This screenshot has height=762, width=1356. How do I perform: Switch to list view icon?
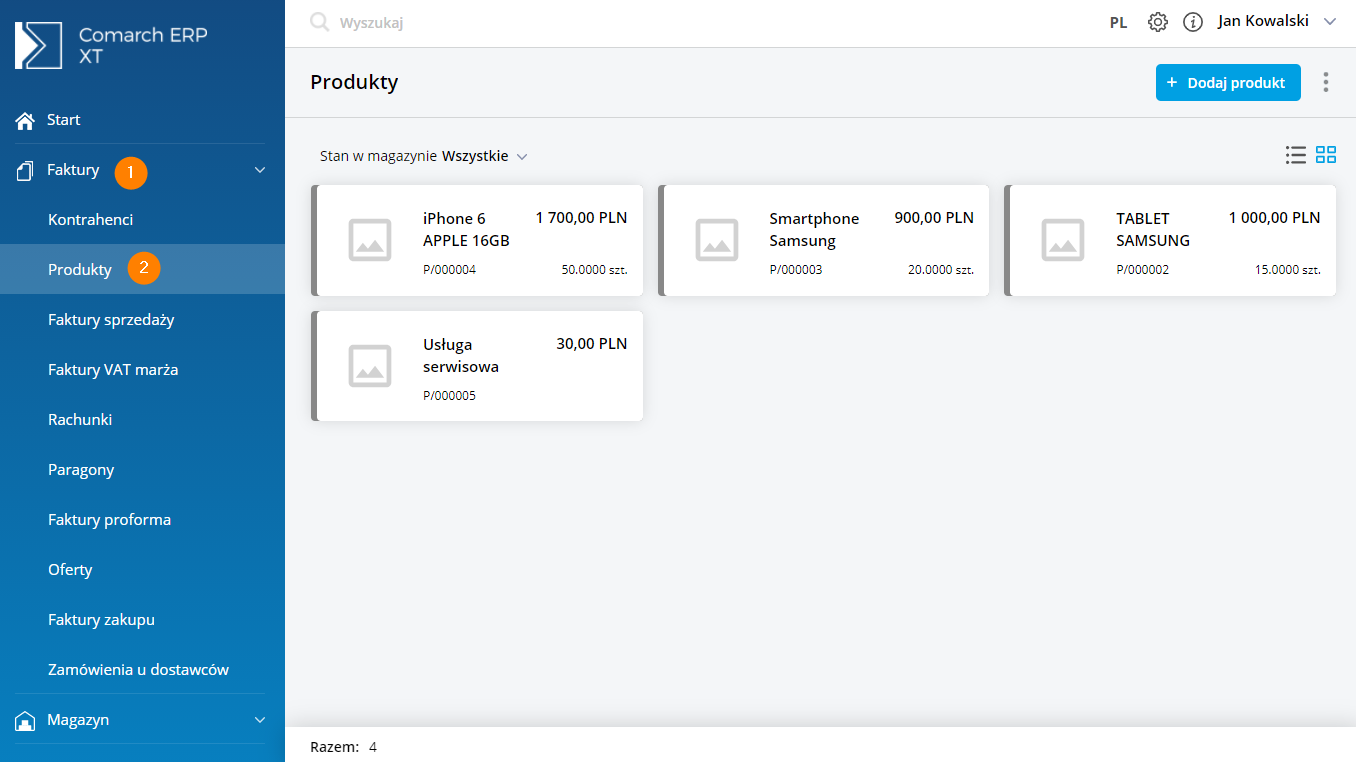pyautogui.click(x=1296, y=154)
